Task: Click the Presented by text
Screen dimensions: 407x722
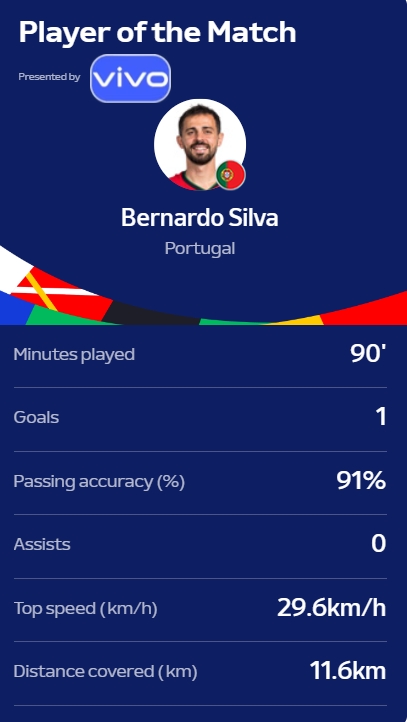Action: coord(49,77)
